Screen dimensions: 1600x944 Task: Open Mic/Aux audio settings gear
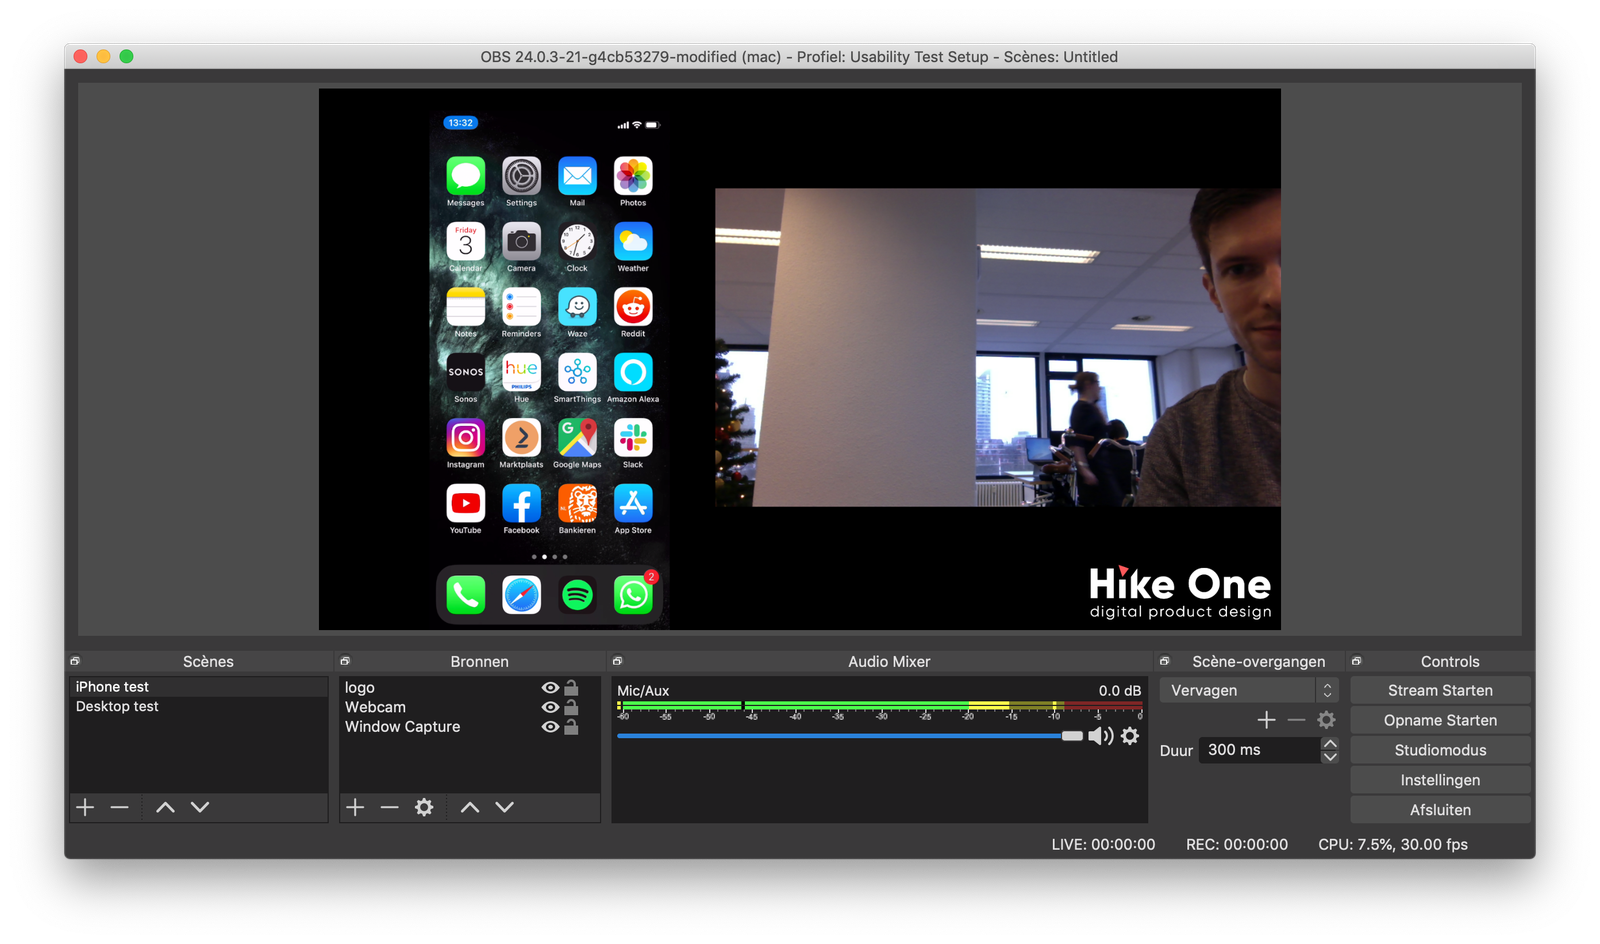(x=1130, y=736)
